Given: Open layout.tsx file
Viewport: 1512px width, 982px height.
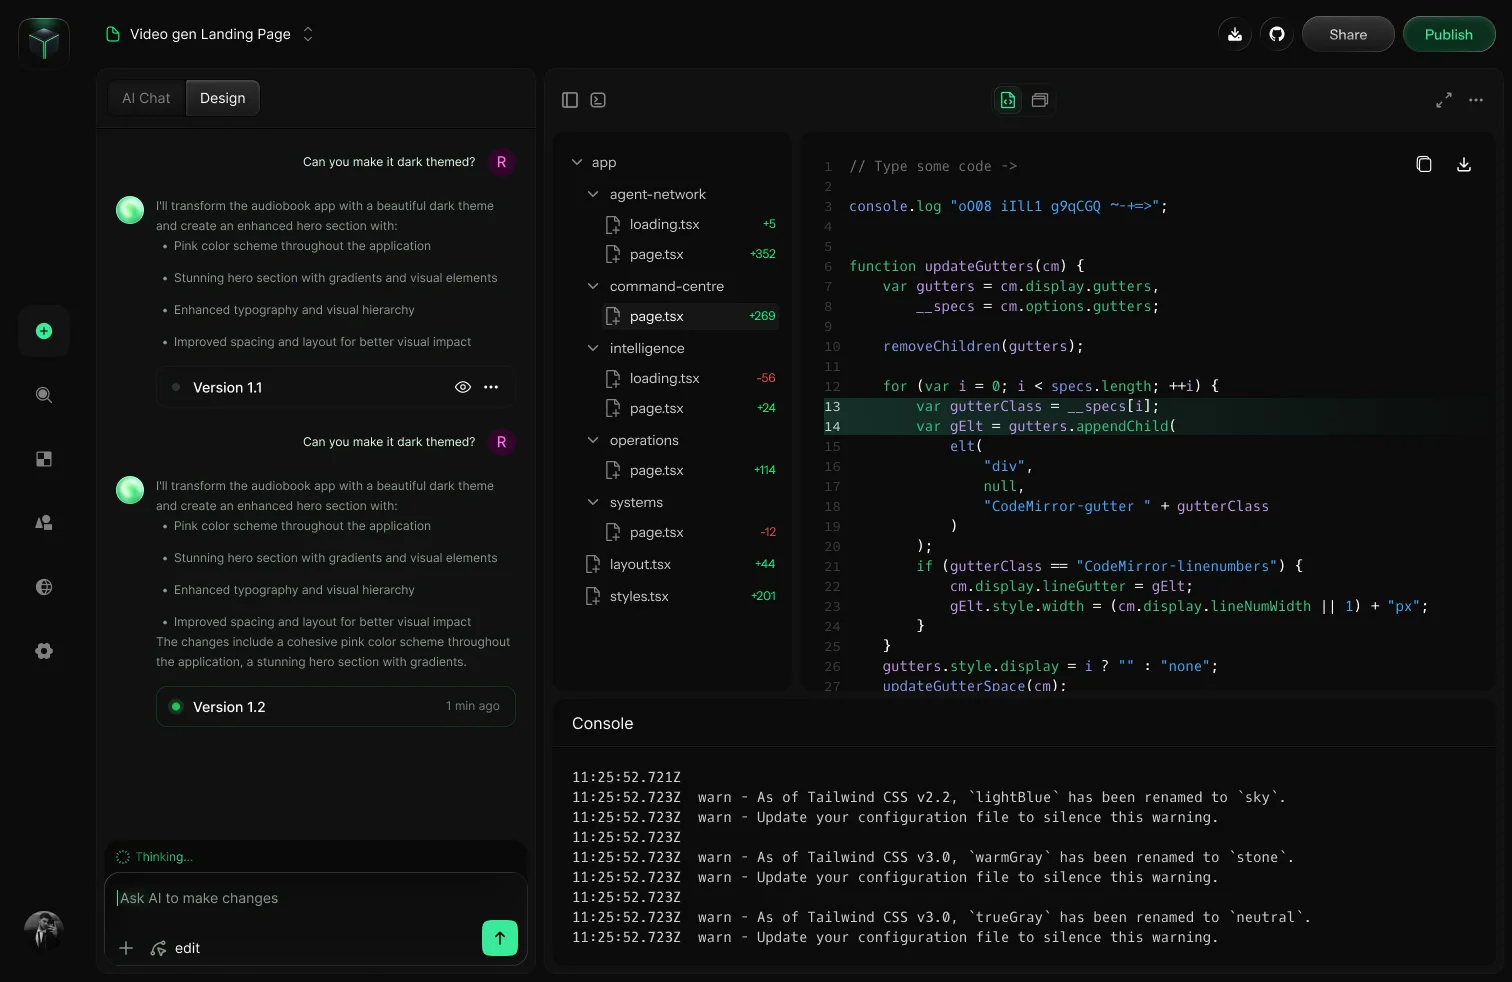Looking at the screenshot, I should pyautogui.click(x=680, y=564).
